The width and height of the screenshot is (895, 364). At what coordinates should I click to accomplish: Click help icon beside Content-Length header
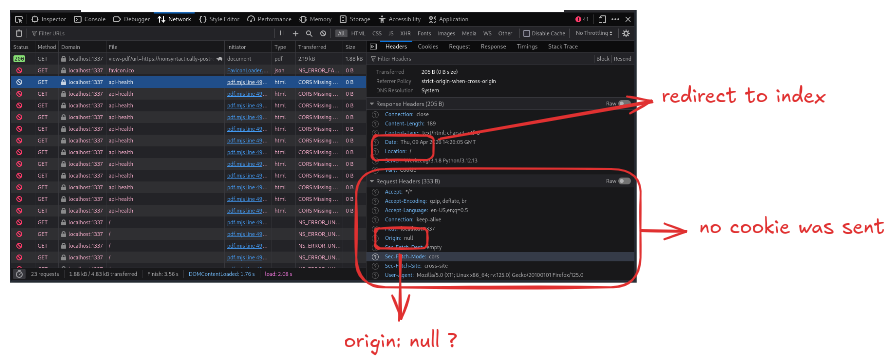375,123
